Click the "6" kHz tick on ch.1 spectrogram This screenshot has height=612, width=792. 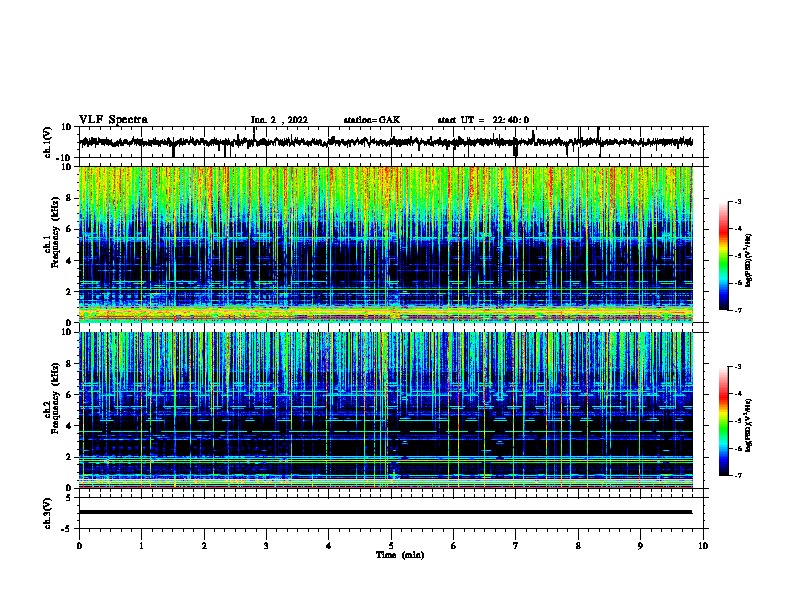coord(69,229)
